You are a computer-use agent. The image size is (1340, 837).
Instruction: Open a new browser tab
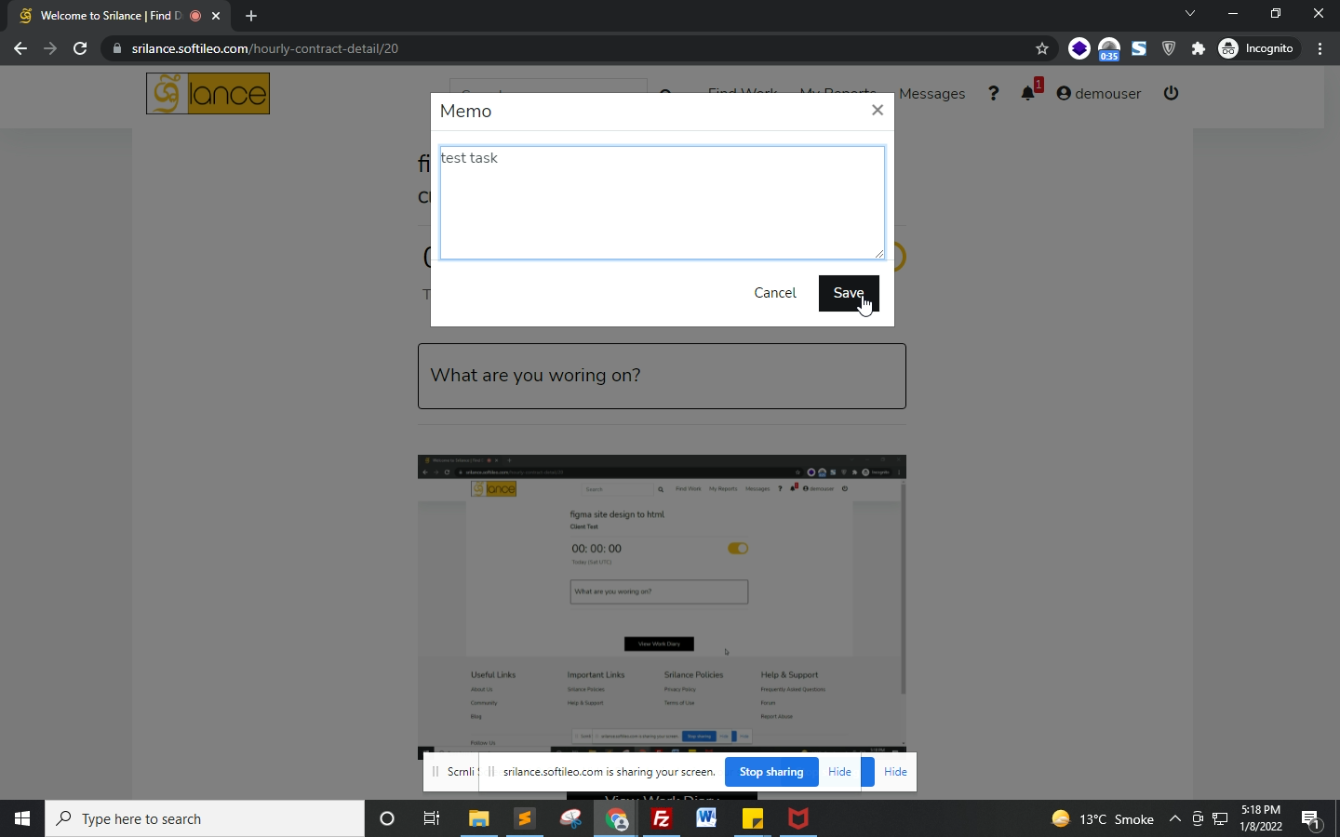point(251,16)
